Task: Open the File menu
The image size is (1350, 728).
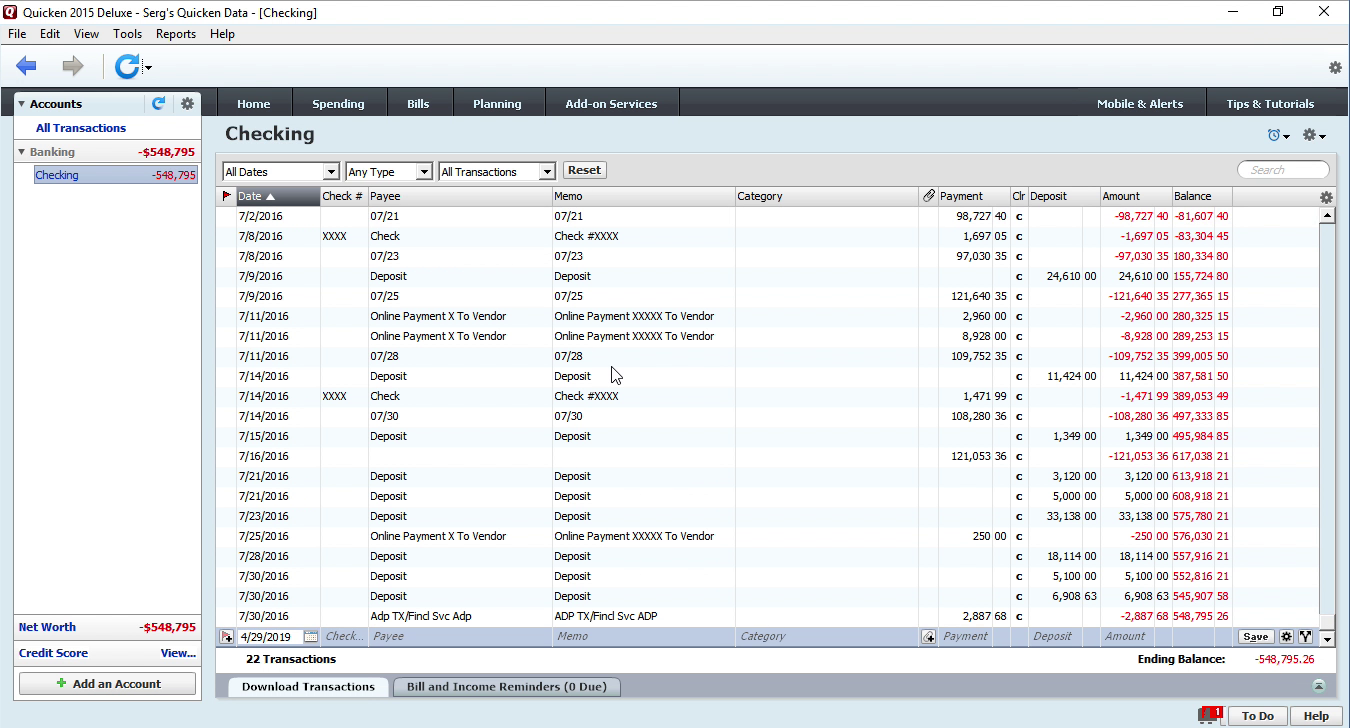Action: pyautogui.click(x=17, y=34)
